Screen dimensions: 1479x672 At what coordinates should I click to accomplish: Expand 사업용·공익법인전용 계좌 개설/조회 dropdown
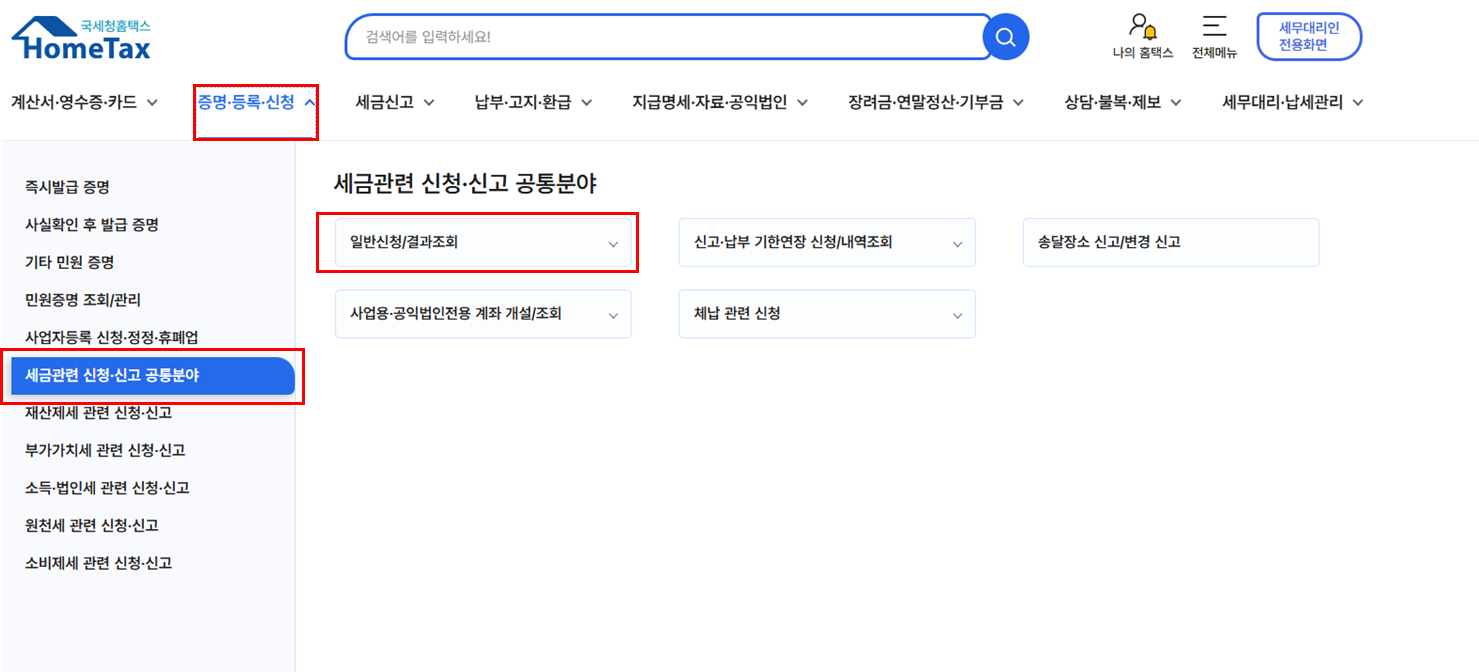coord(483,314)
